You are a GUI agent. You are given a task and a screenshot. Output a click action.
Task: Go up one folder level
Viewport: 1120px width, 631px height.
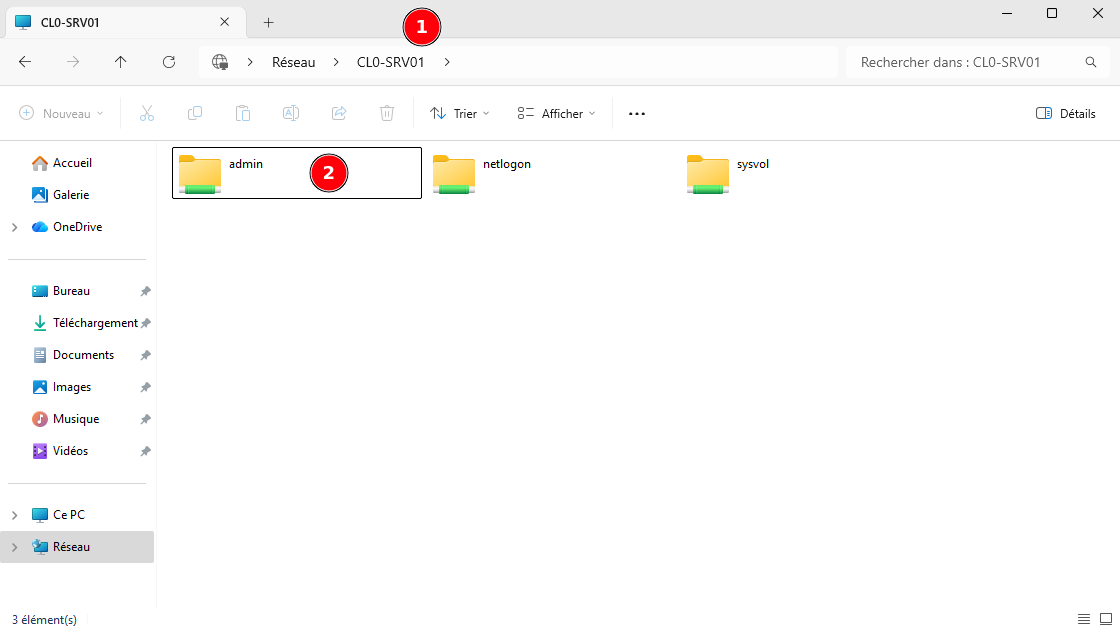pyautogui.click(x=121, y=62)
